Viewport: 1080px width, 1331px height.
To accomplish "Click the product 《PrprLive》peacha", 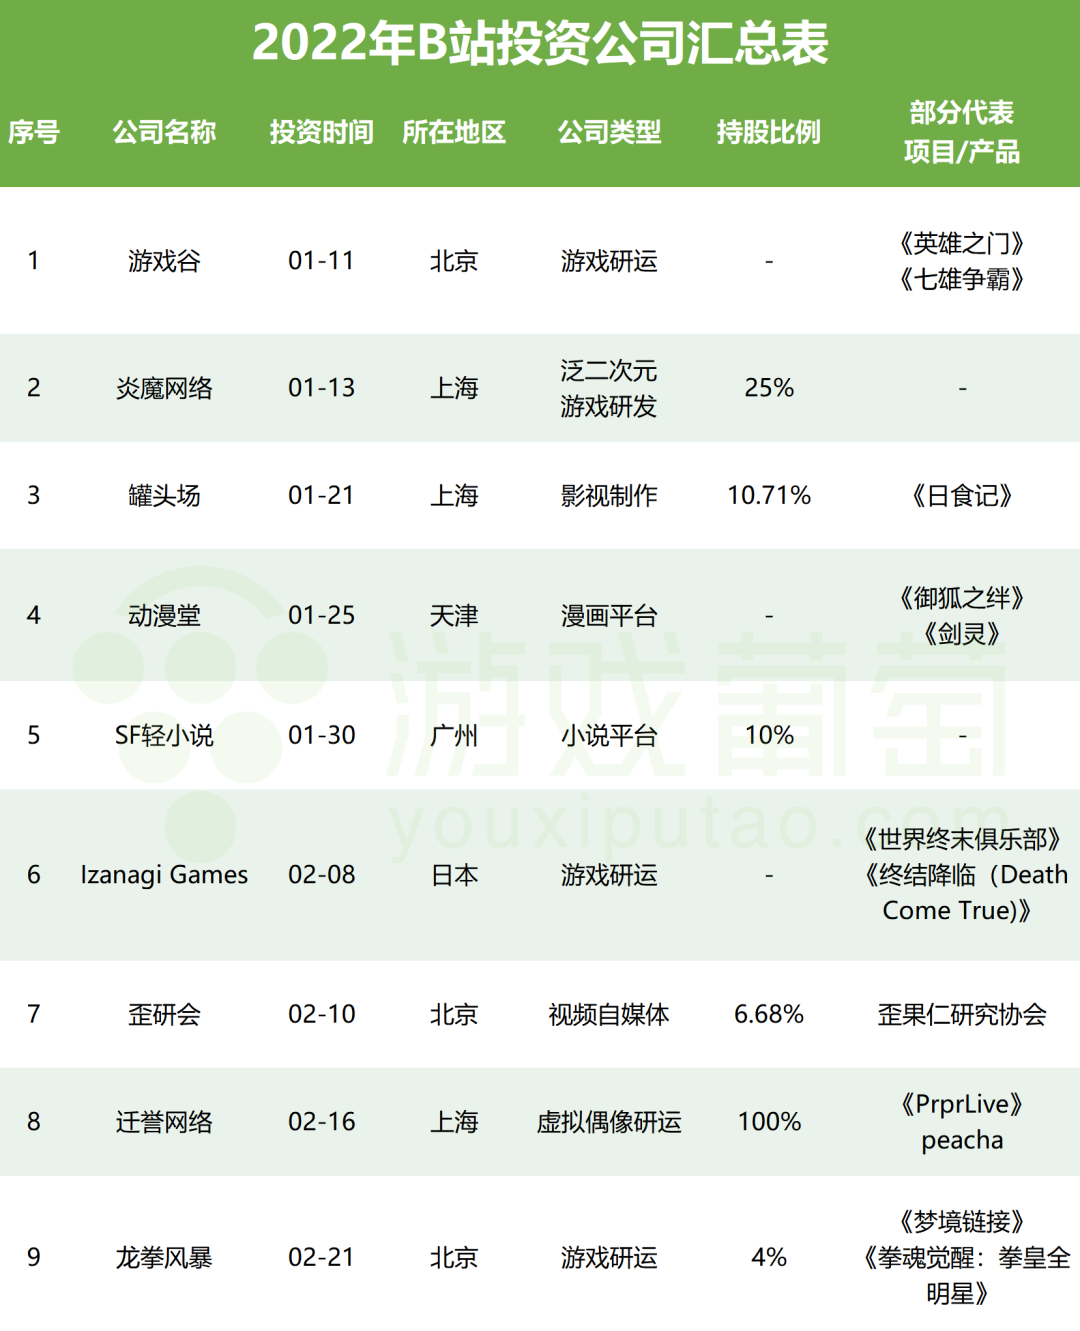I will tap(962, 1122).
